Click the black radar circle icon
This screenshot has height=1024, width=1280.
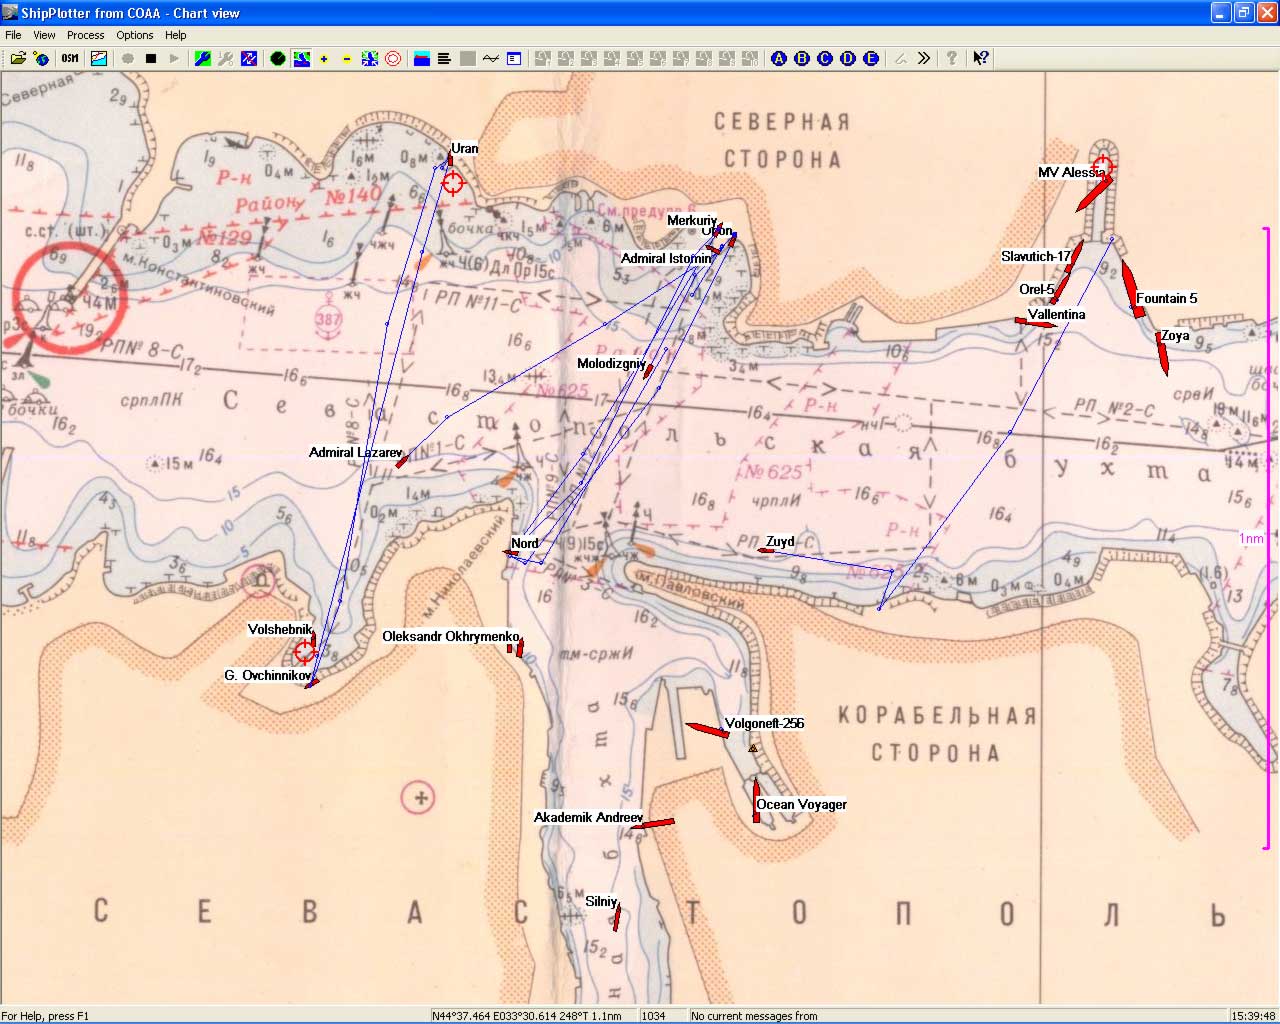278,59
